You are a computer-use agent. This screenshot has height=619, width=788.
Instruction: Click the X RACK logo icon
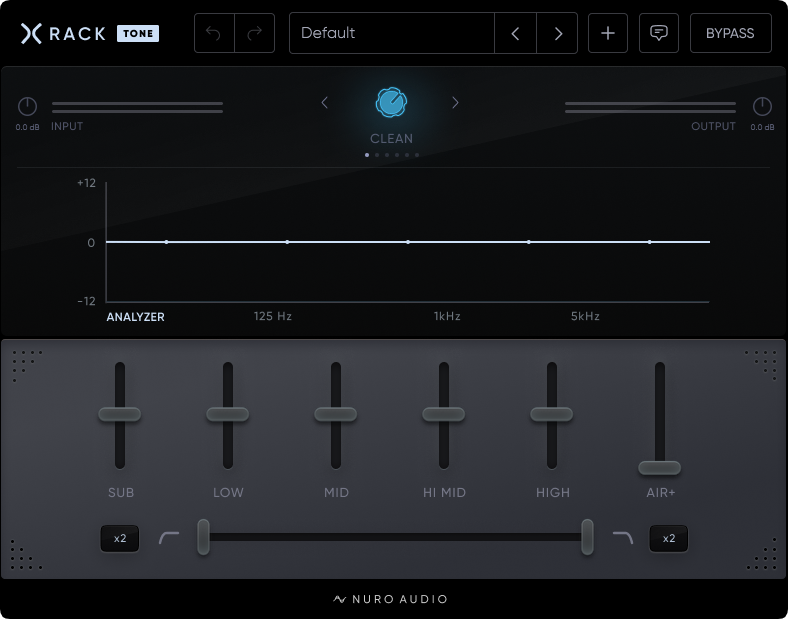[x=31, y=34]
